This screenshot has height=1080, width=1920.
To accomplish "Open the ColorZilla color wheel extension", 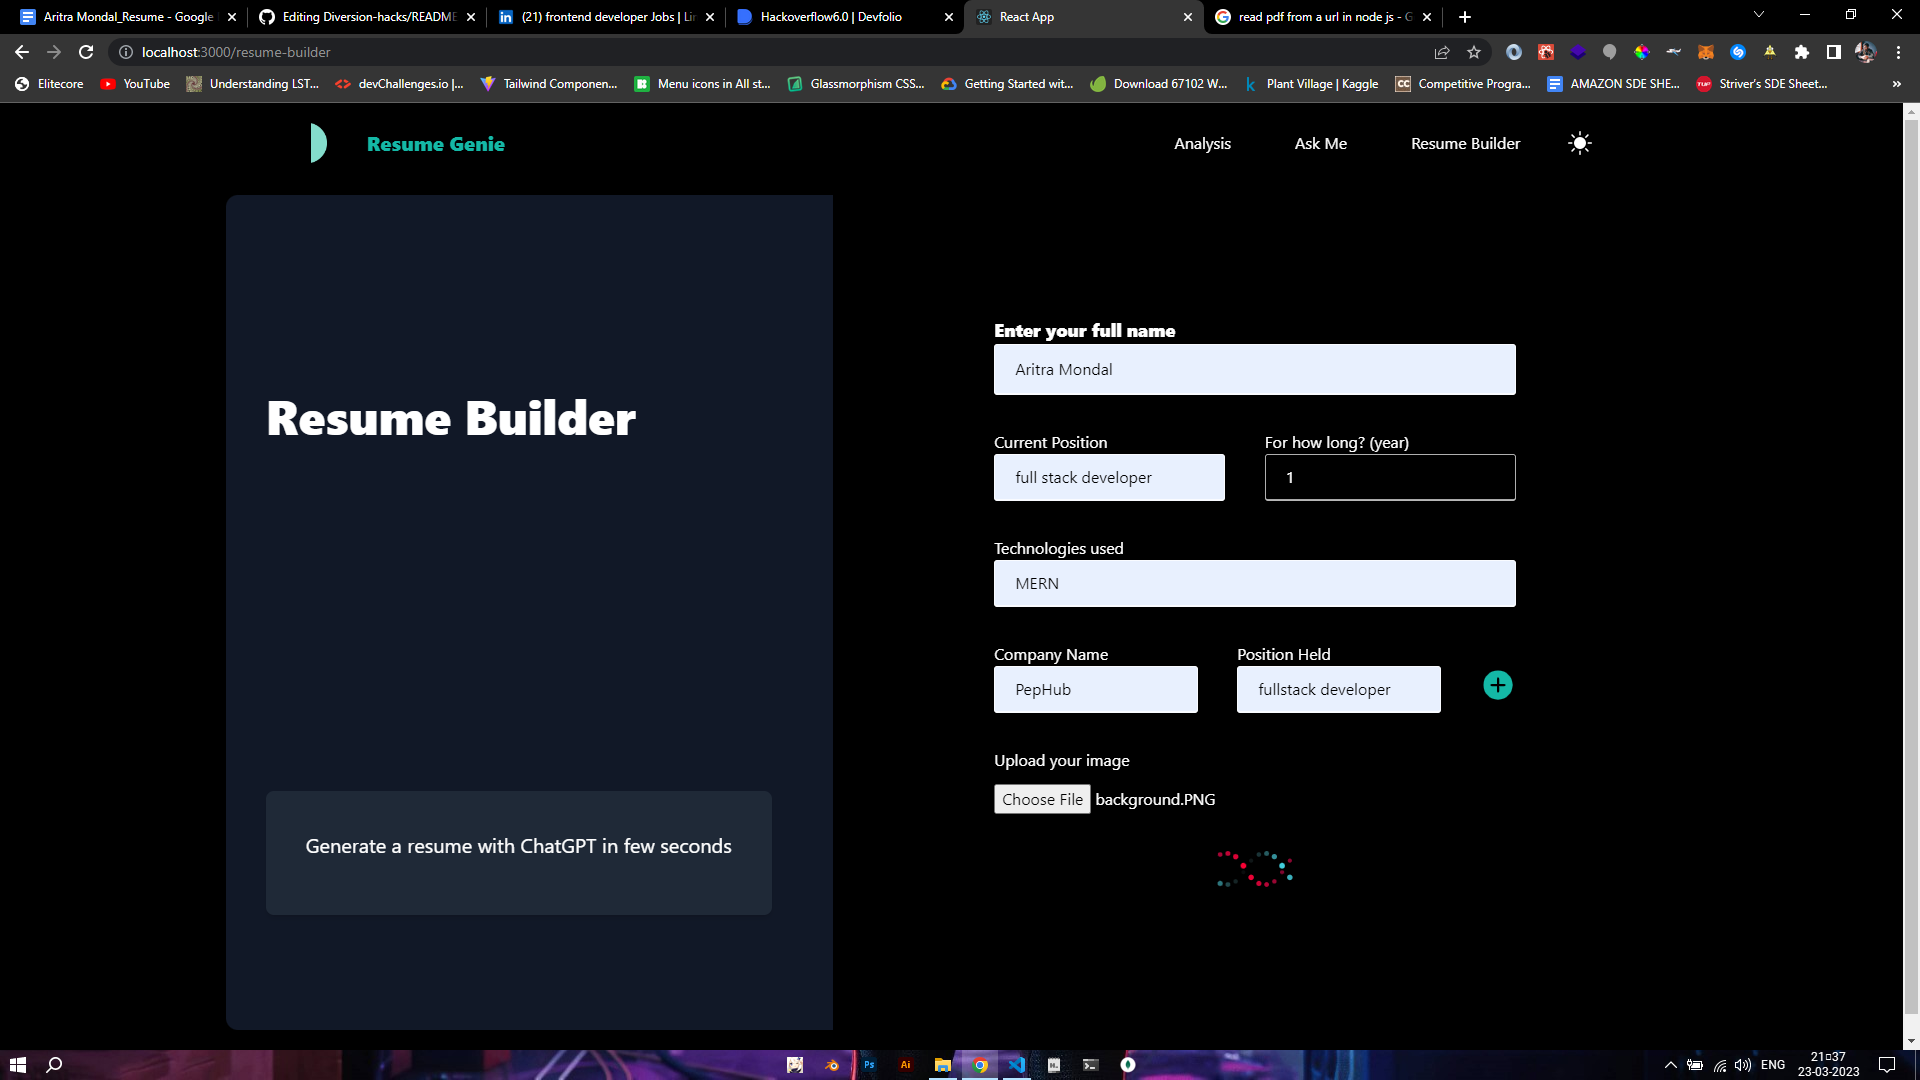I will click(1642, 52).
